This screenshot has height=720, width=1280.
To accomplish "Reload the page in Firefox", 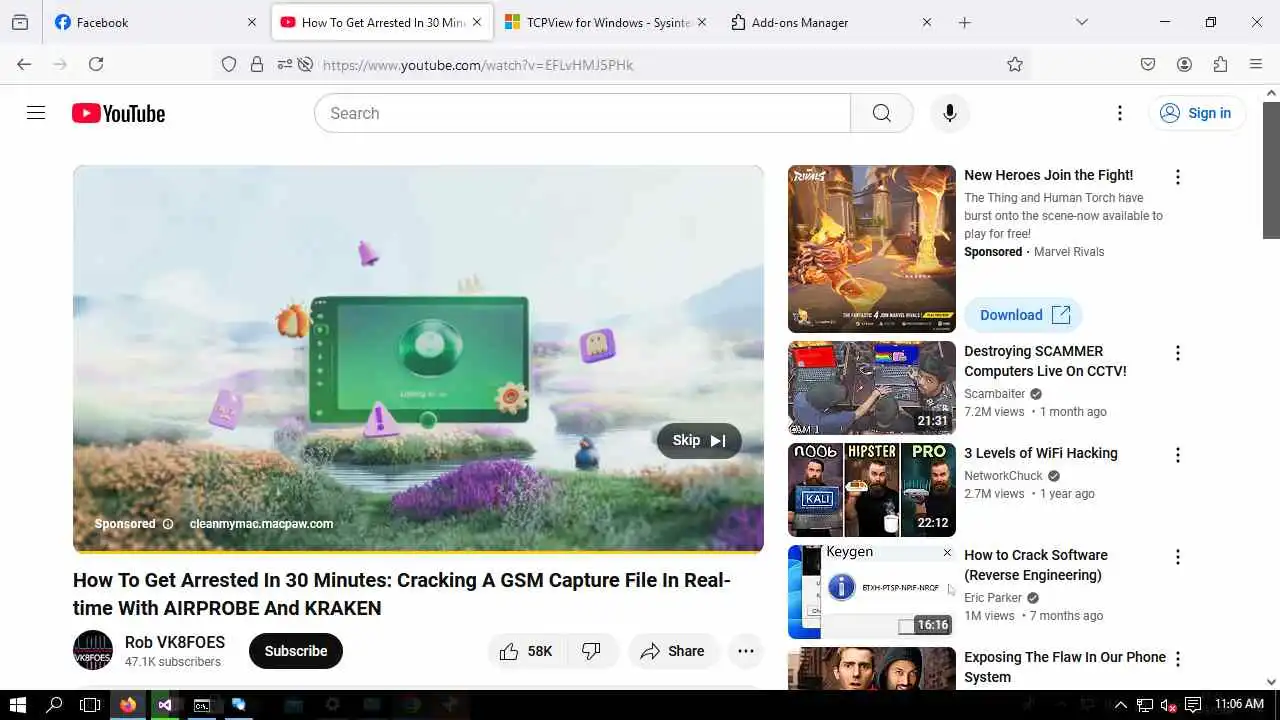I will [x=96, y=64].
